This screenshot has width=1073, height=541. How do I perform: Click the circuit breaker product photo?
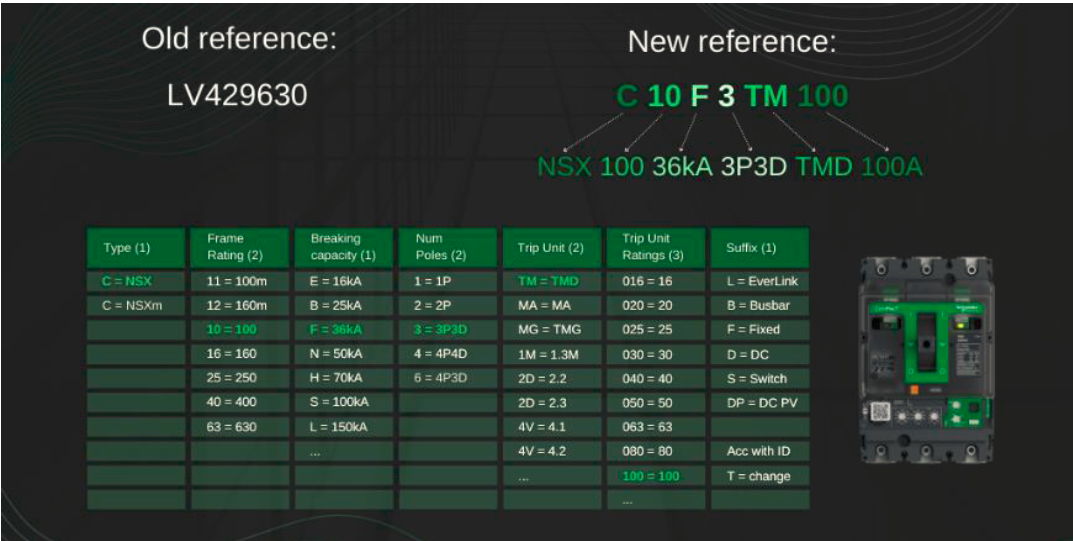point(927,360)
